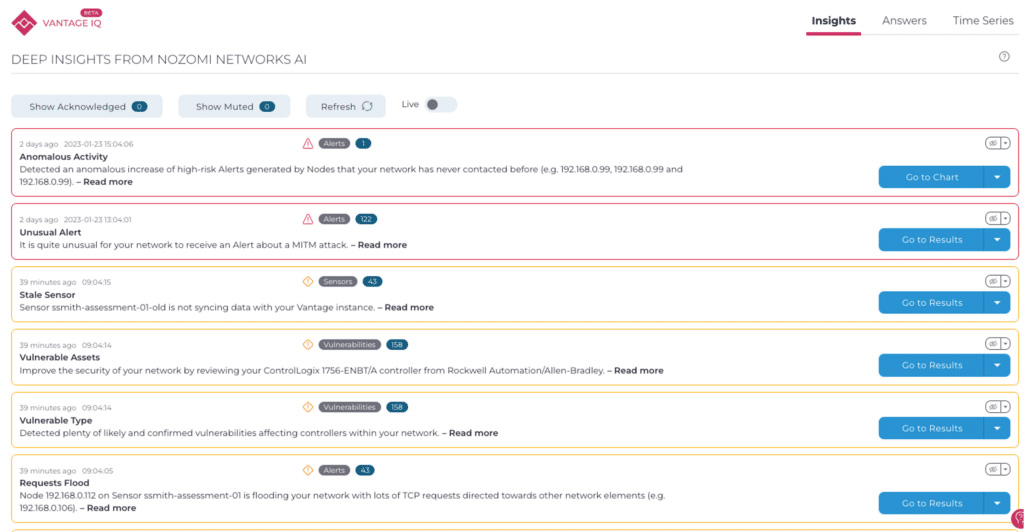Click the 43 badge on Requests Flood
1024x532 pixels.
364,470
